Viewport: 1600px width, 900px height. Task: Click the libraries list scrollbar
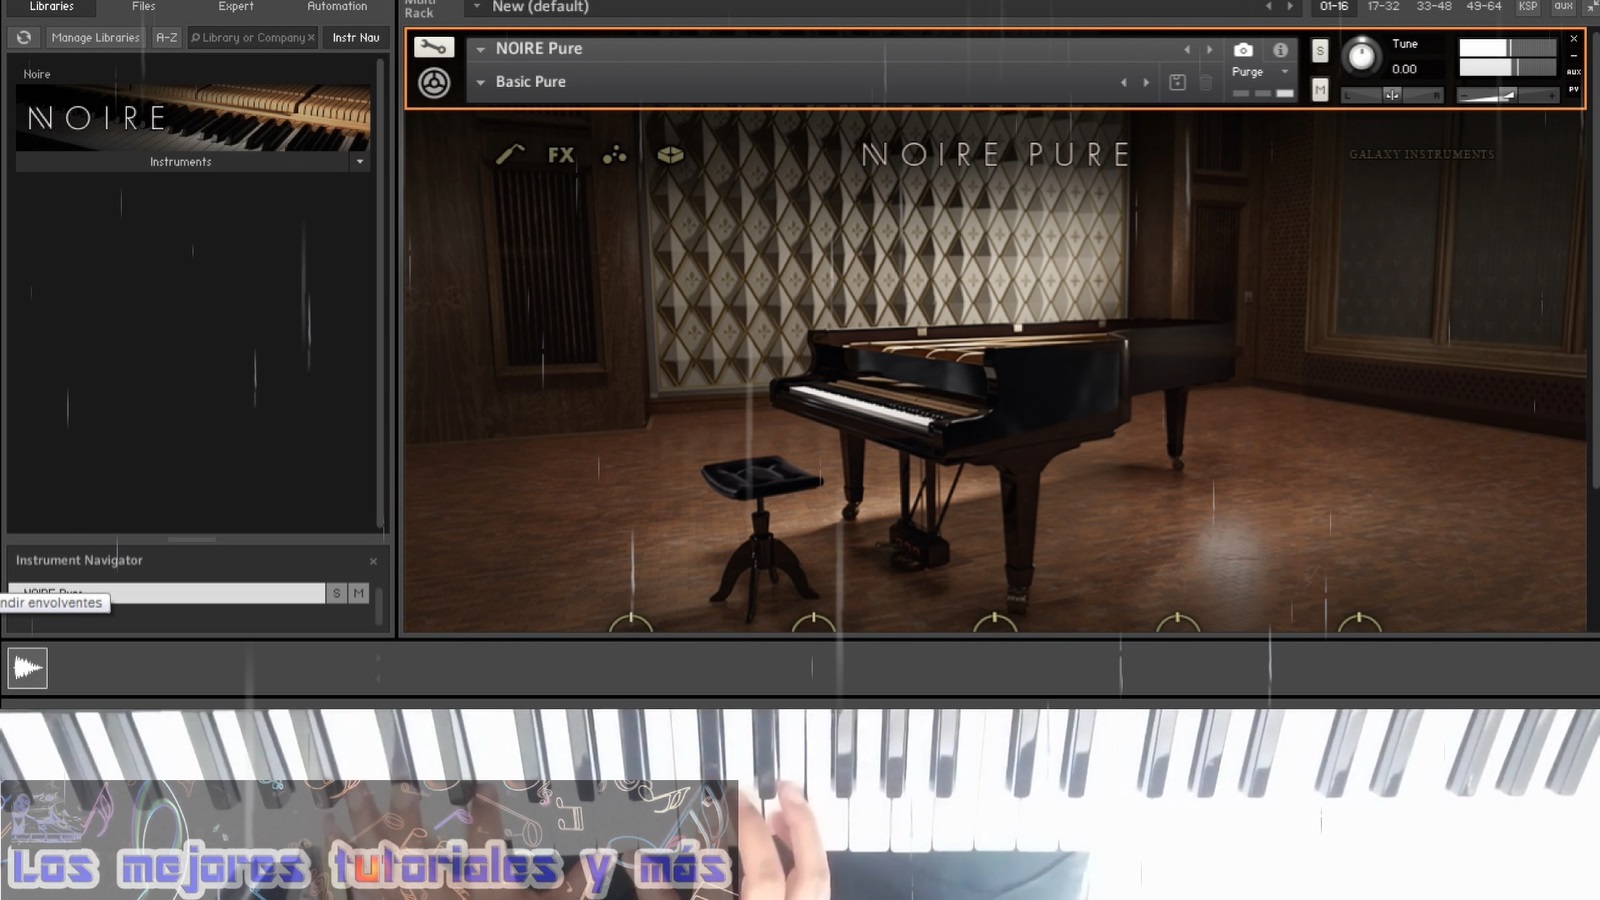click(x=380, y=292)
